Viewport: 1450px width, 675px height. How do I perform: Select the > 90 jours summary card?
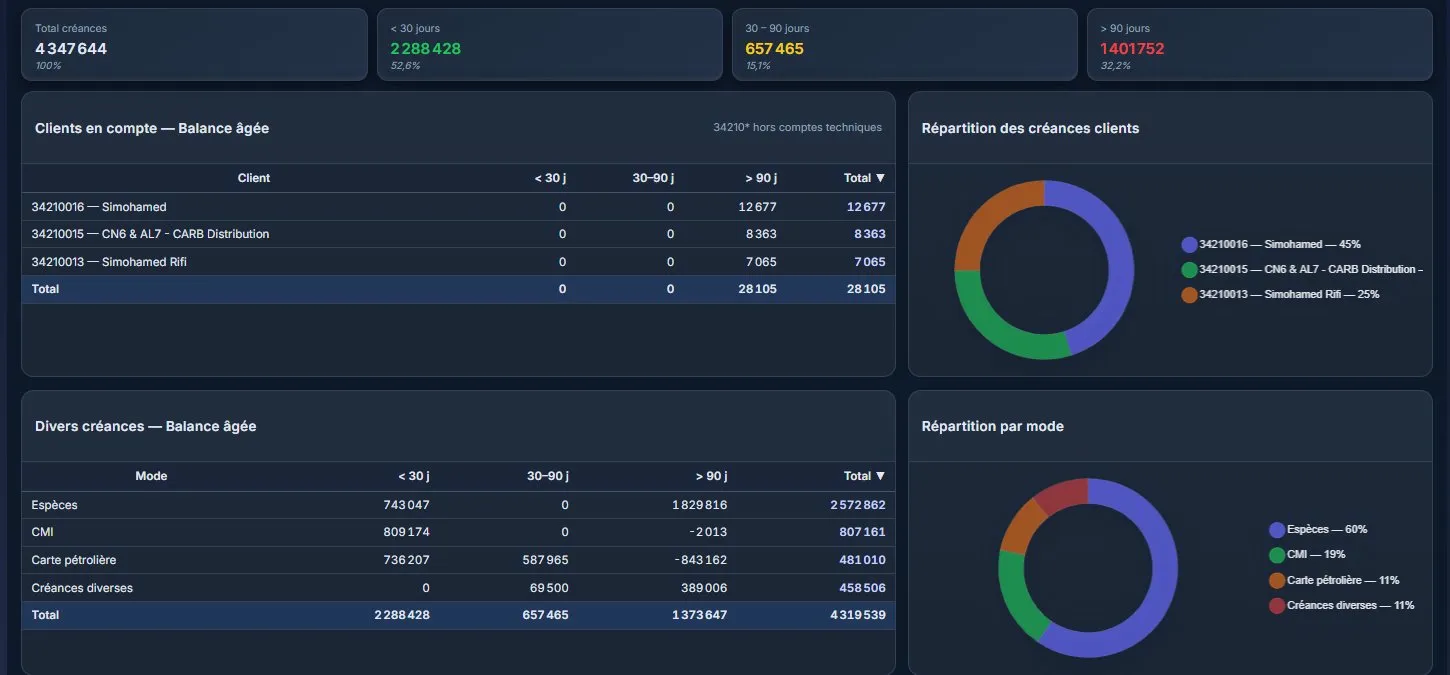pos(1259,45)
